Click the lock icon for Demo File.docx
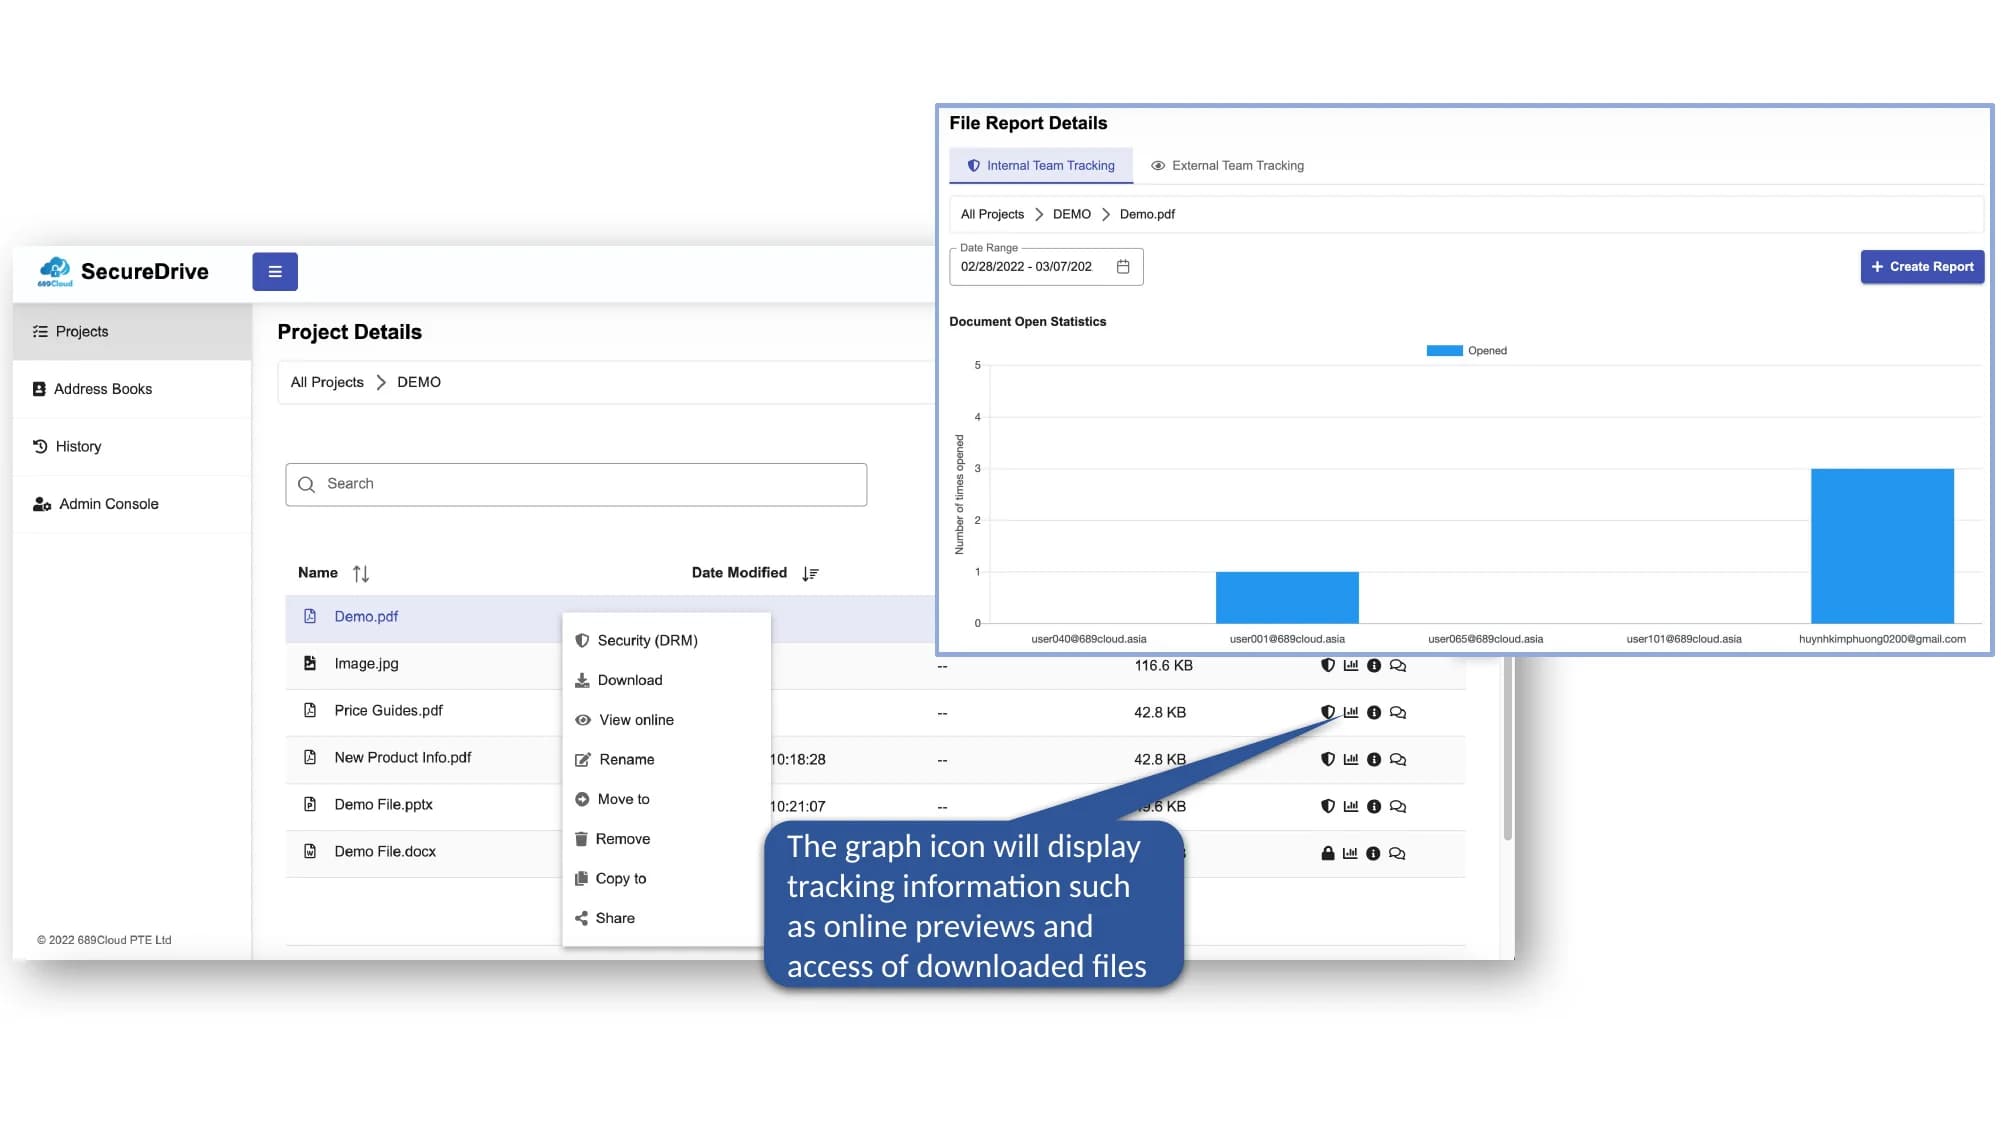 point(1328,853)
